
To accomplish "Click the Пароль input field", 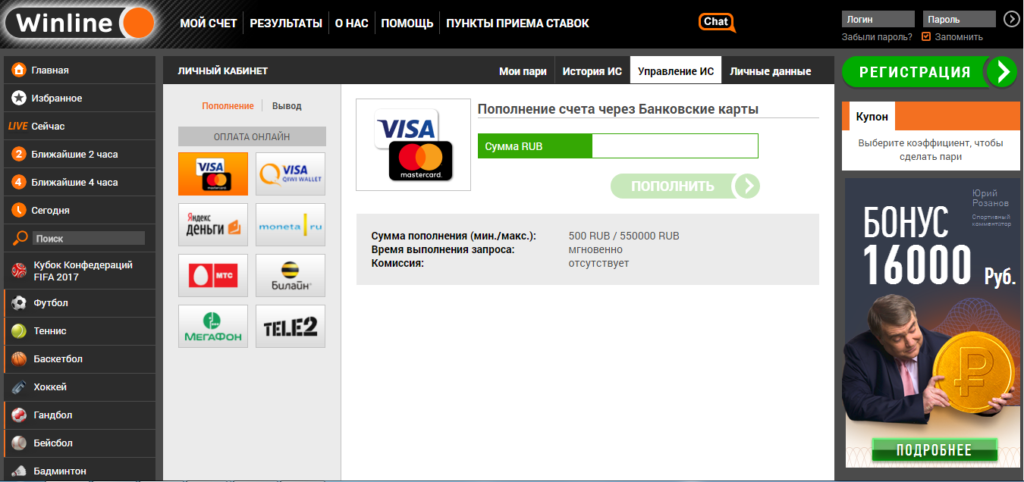I will point(959,19).
